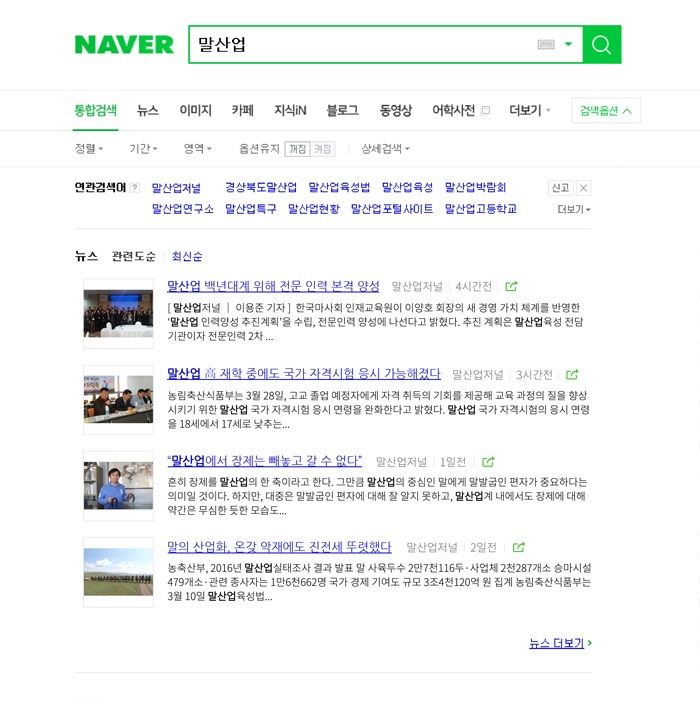Set 옵션유지 to 꺼짐
Image resolution: width=700 pixels, height=701 pixels.
tap(297, 149)
